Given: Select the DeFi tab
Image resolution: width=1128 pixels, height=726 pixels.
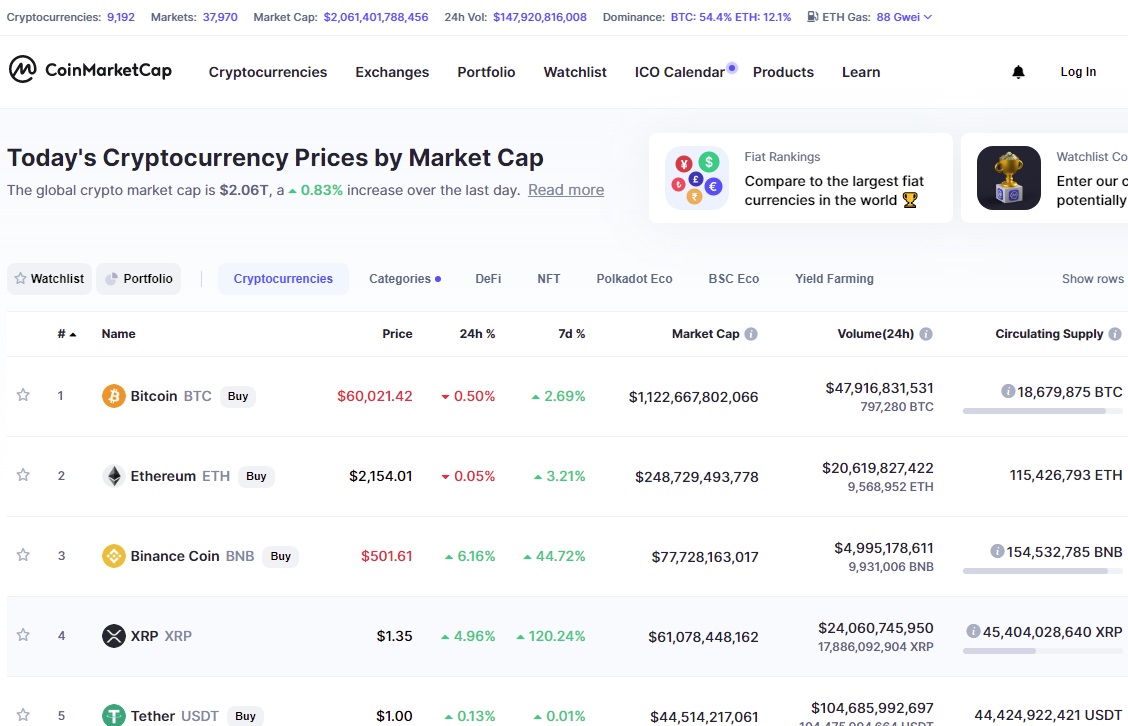Looking at the screenshot, I should 488,278.
